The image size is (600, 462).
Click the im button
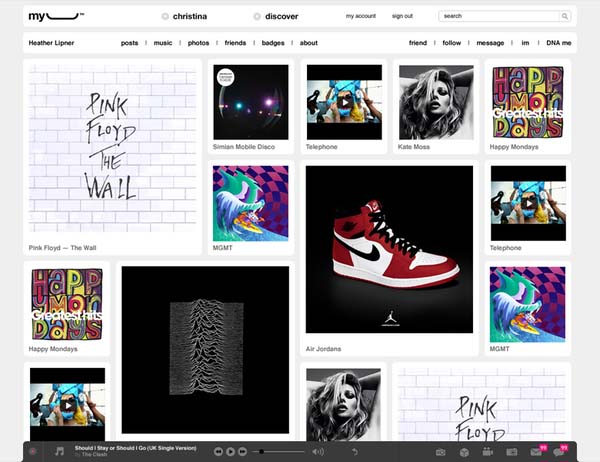click(x=525, y=43)
